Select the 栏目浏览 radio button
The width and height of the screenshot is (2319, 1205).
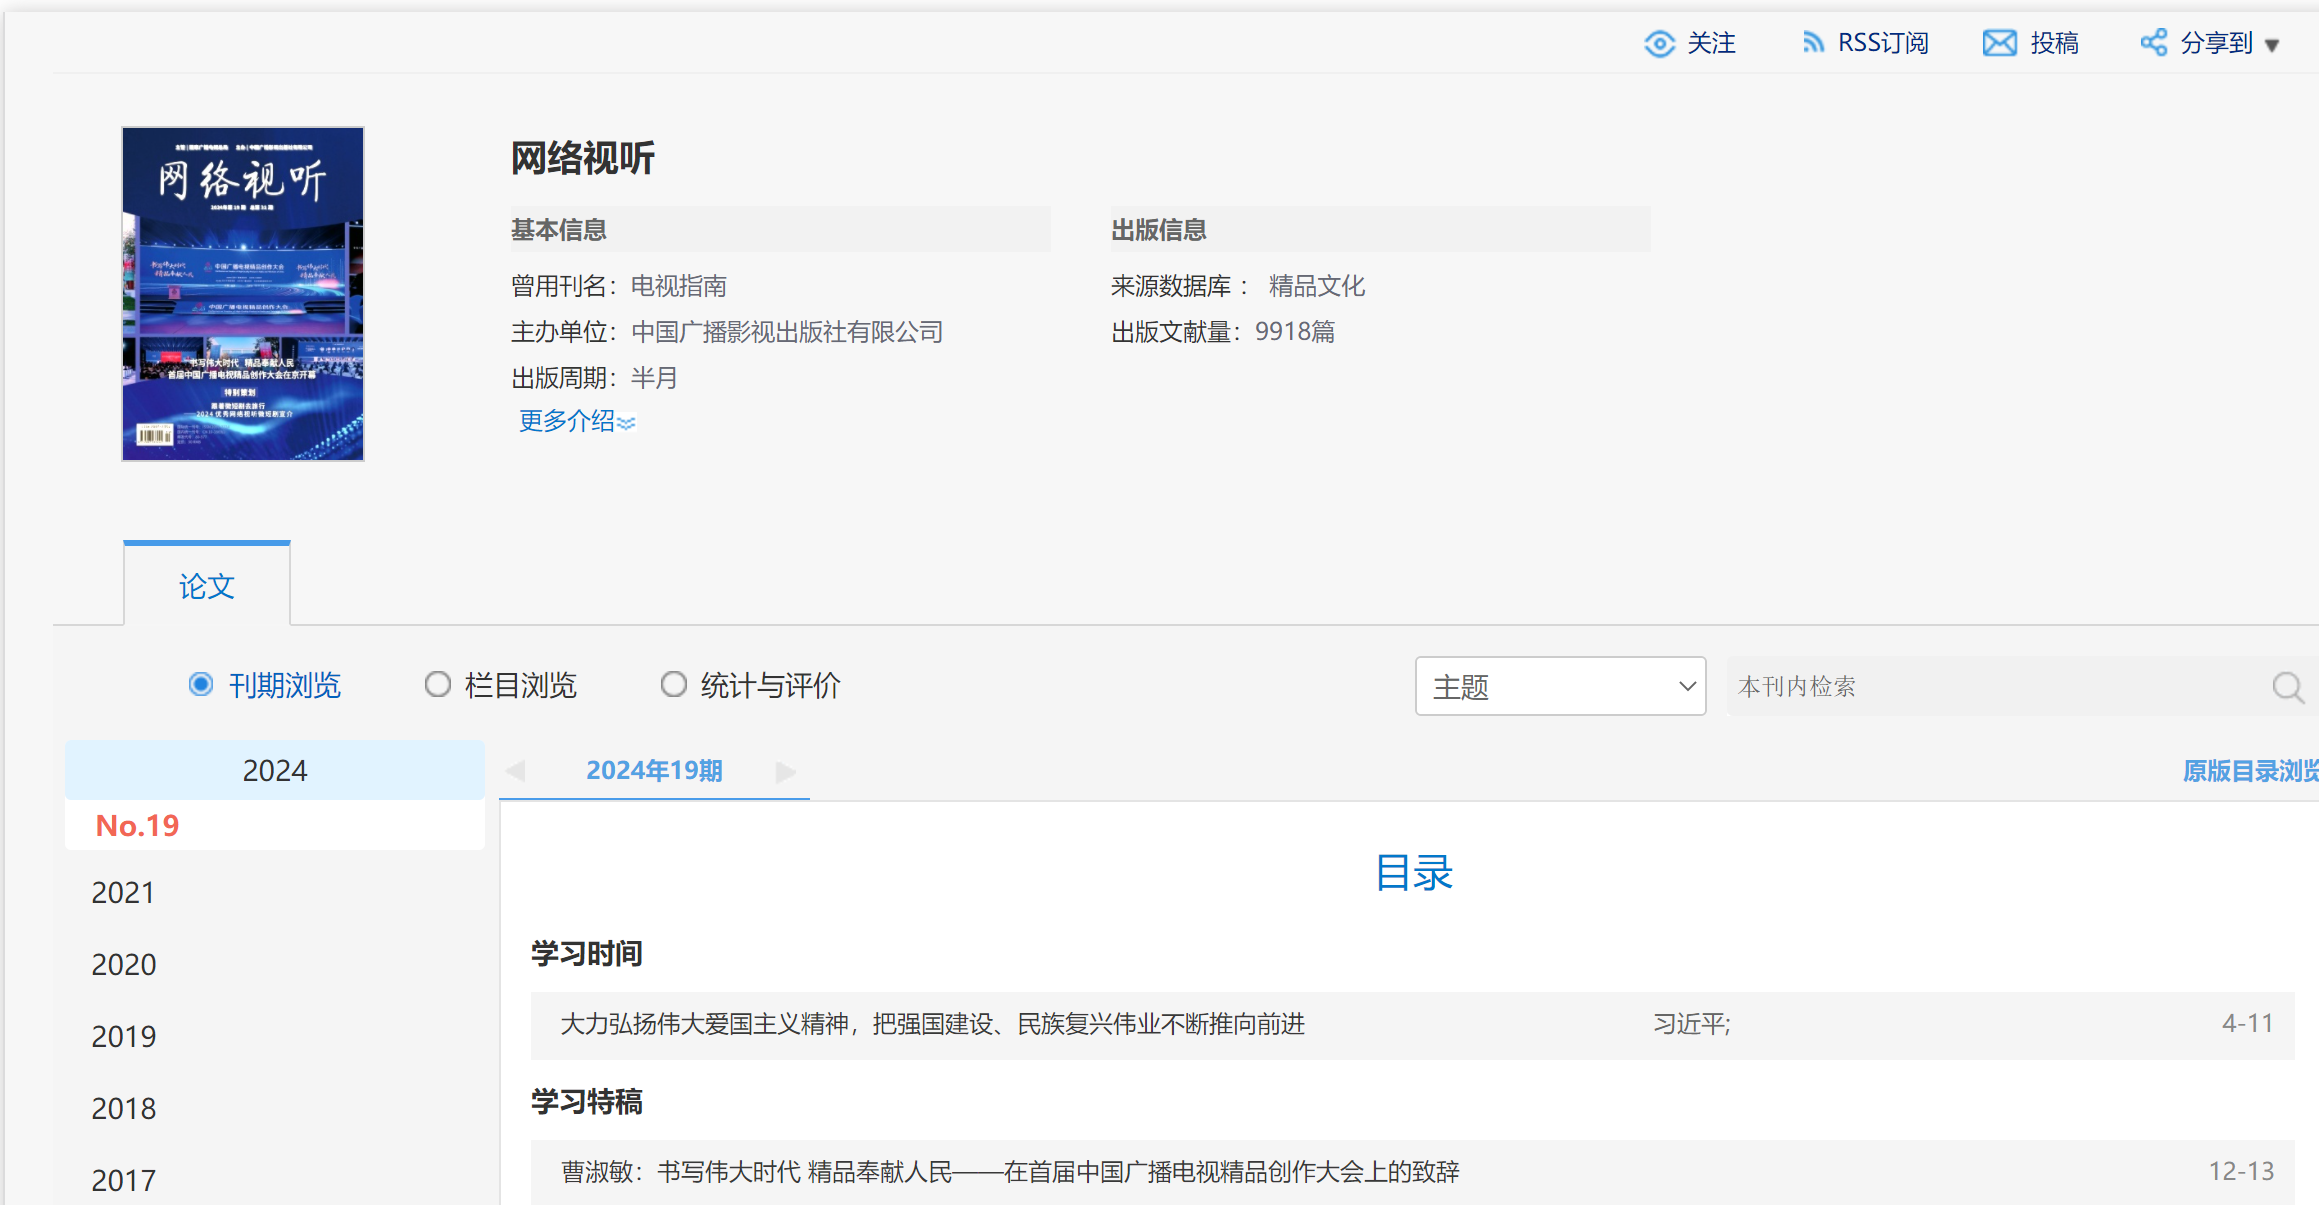[437, 685]
